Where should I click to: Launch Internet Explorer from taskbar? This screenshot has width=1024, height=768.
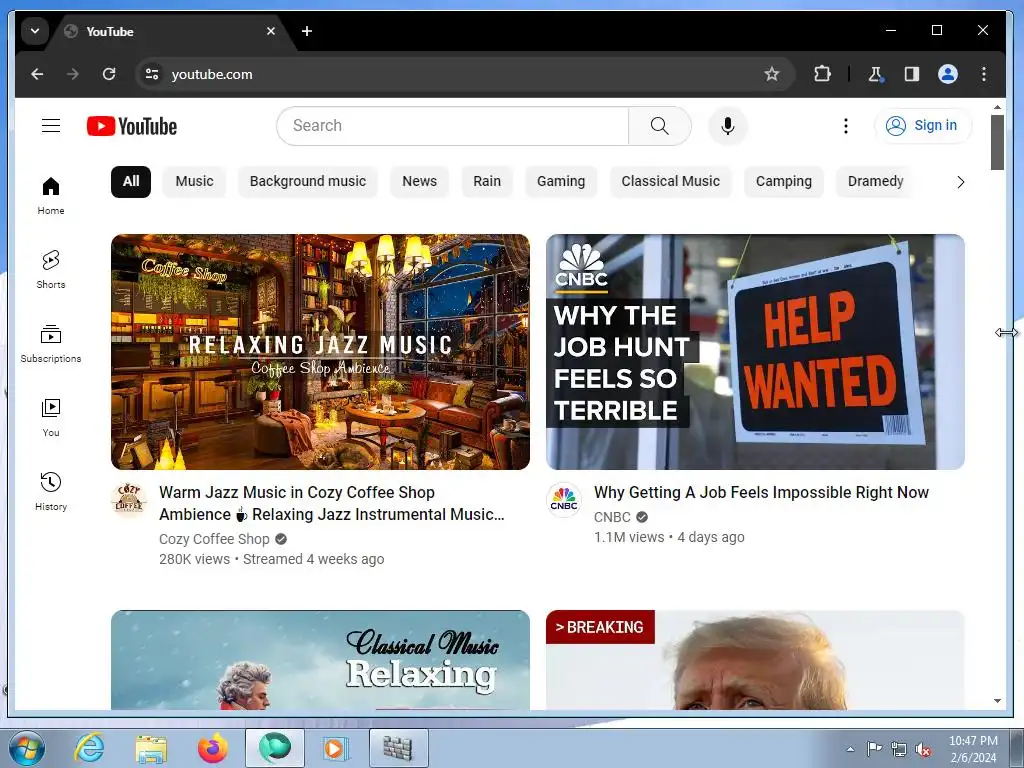[x=89, y=748]
